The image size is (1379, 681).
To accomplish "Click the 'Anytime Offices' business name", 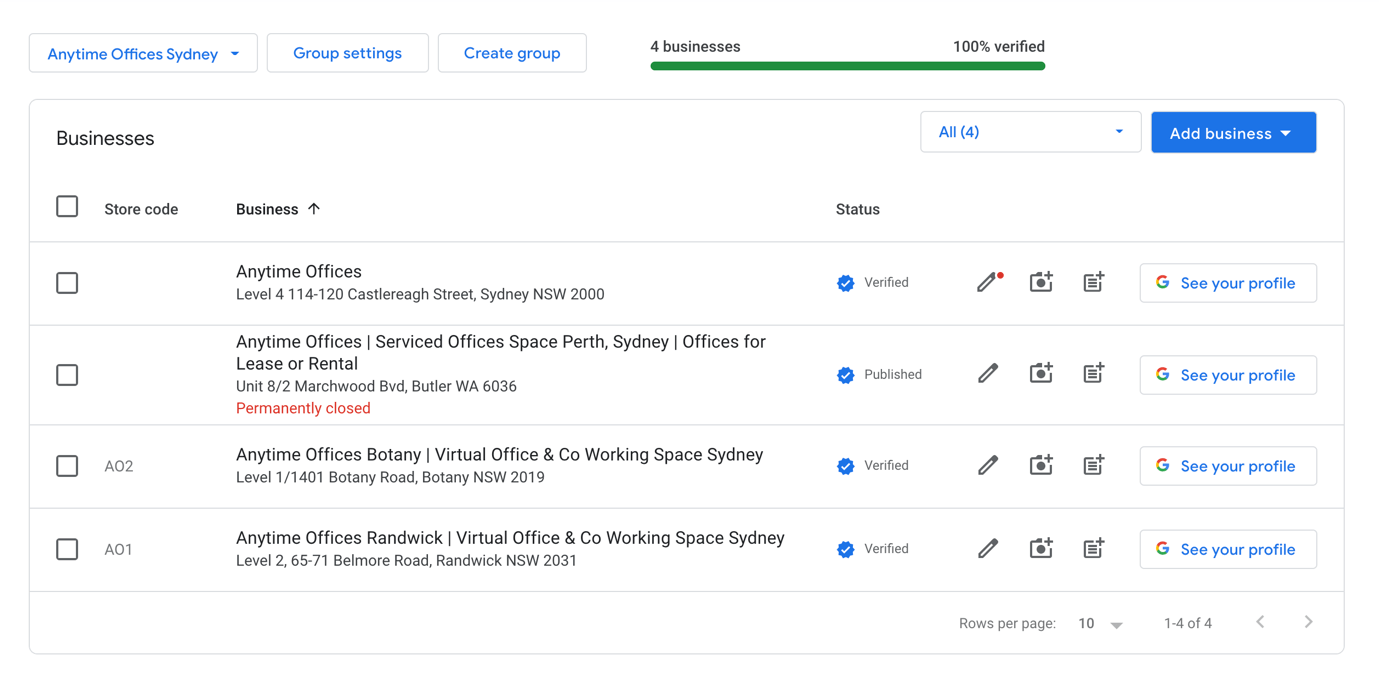I will pos(299,271).
